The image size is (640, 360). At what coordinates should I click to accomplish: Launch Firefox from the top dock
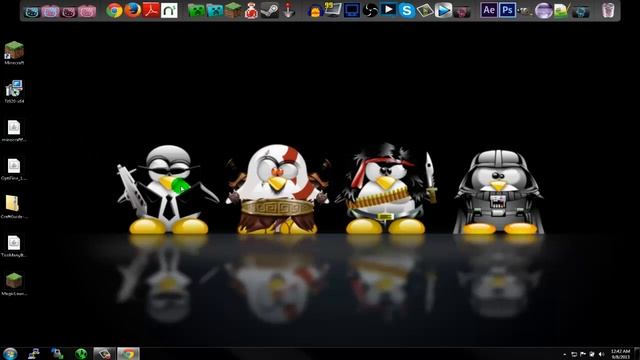pyautogui.click(x=133, y=10)
